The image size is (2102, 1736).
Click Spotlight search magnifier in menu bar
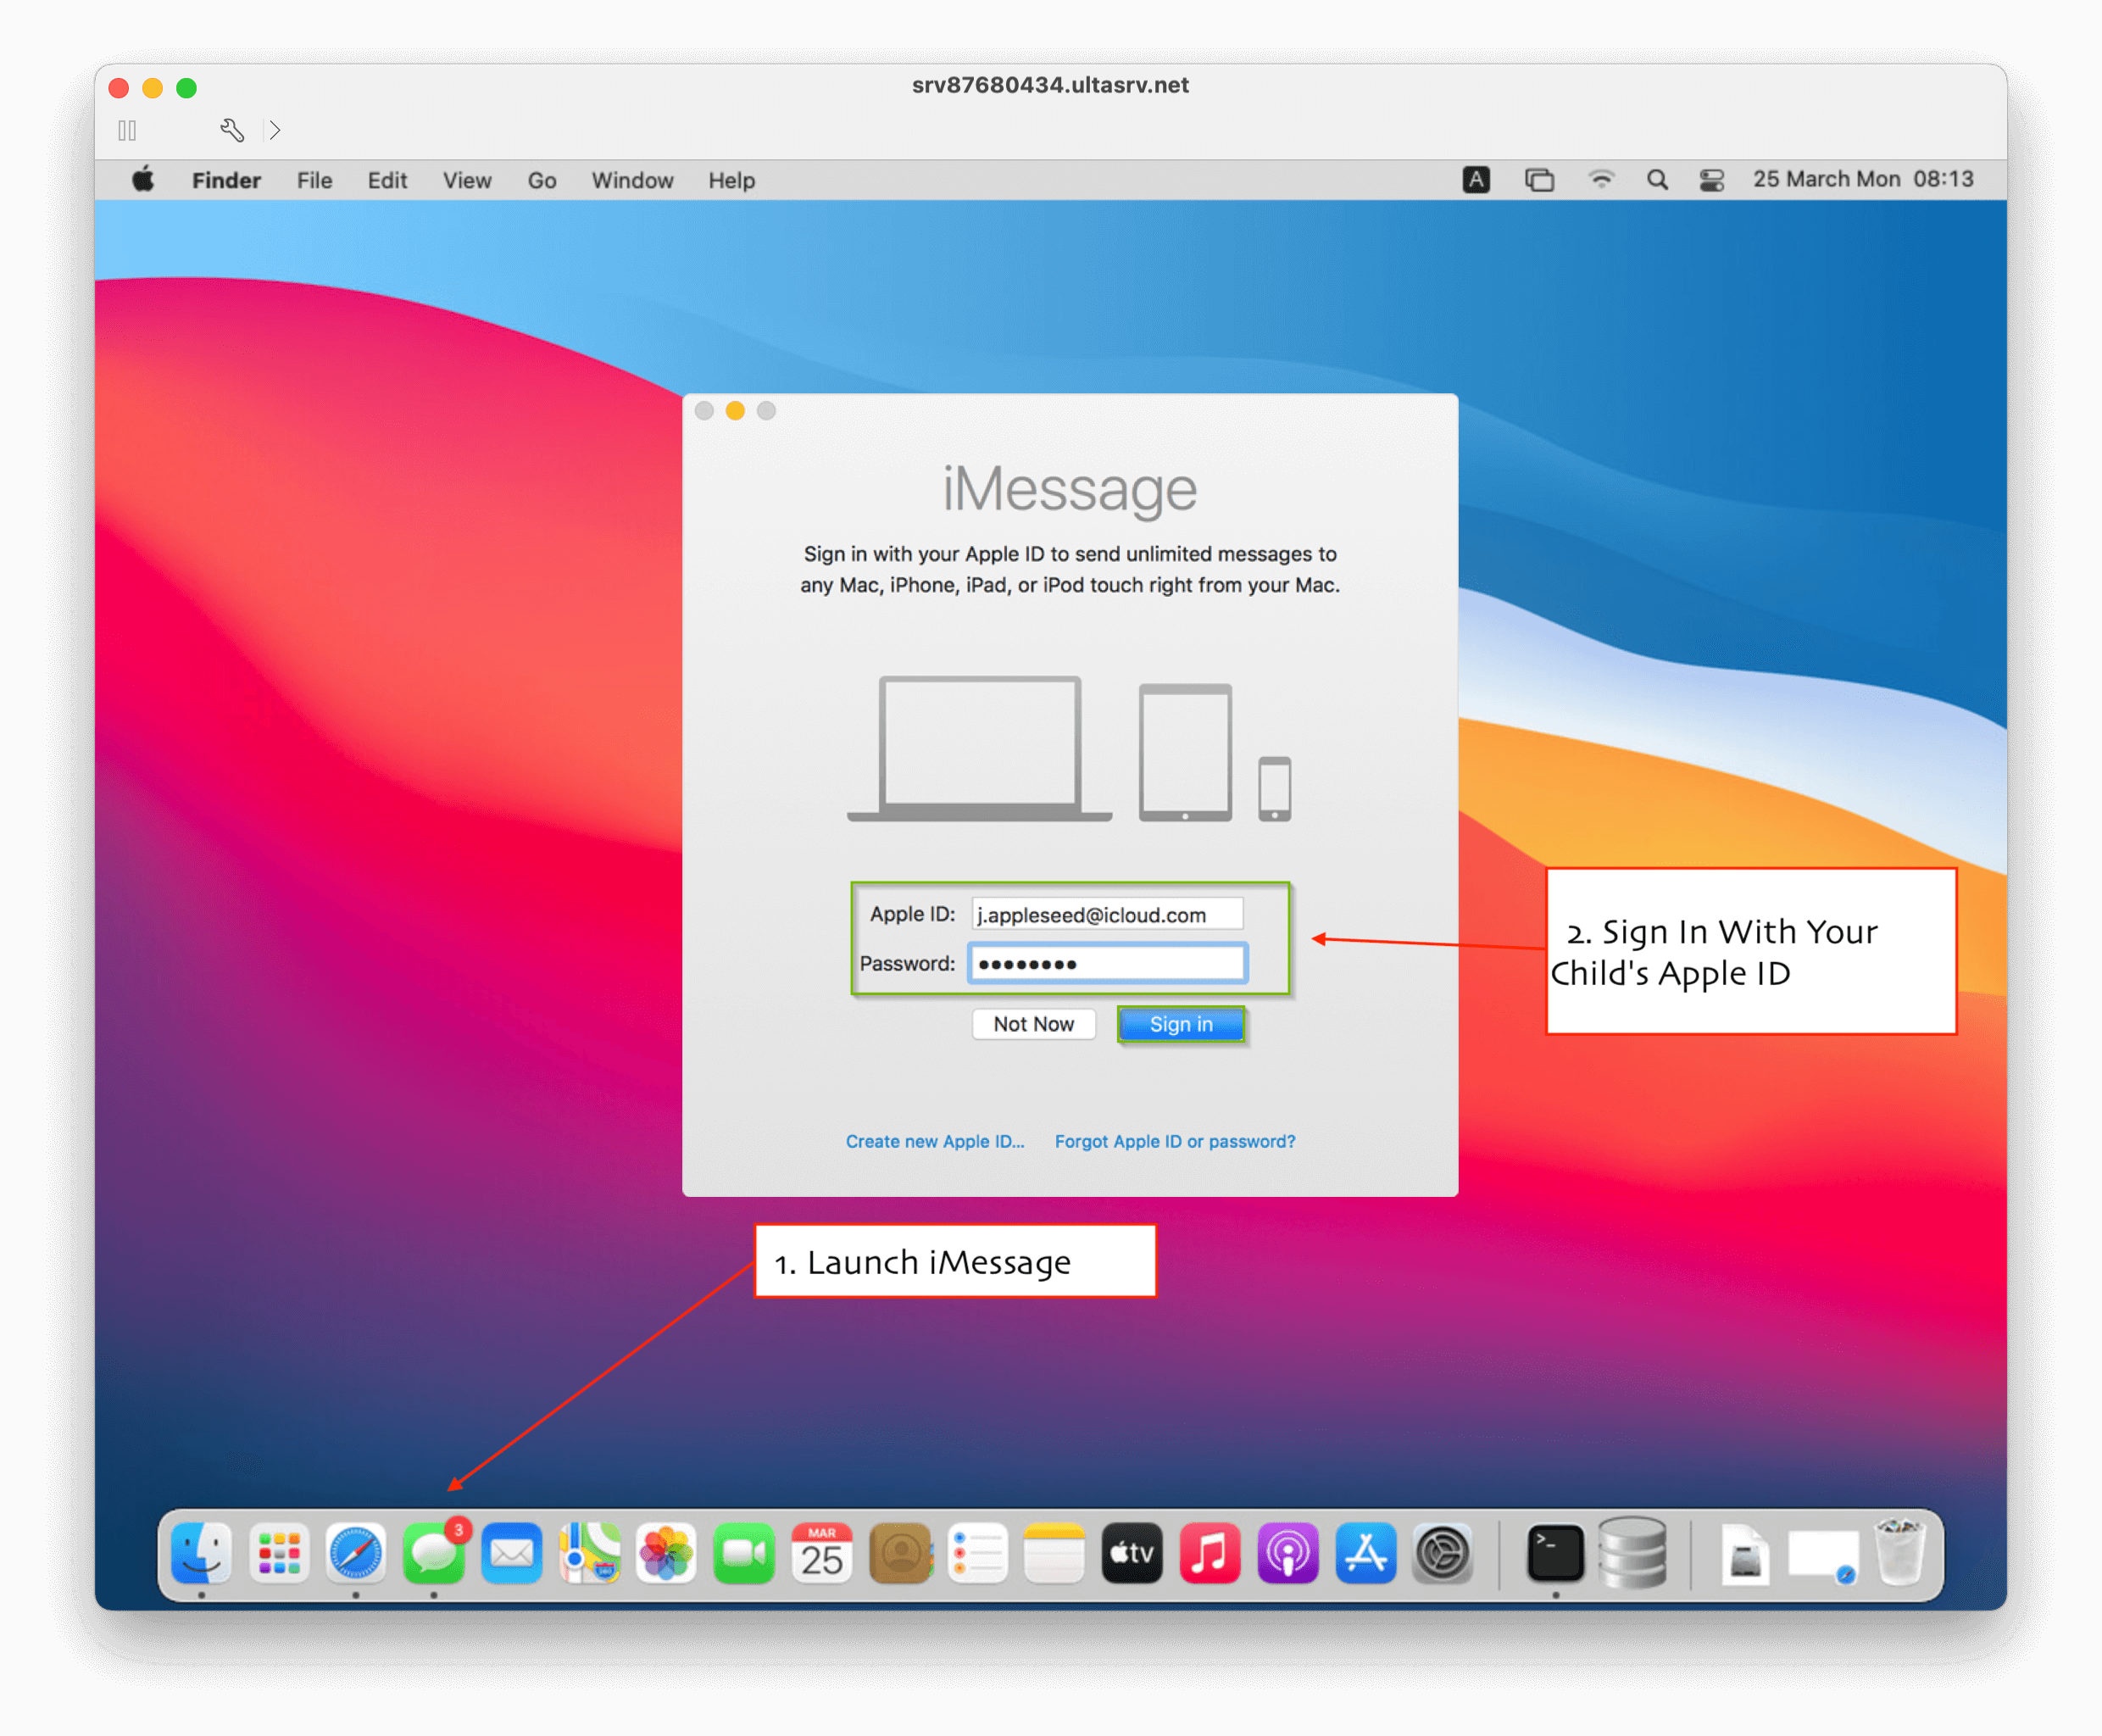coord(1657,180)
